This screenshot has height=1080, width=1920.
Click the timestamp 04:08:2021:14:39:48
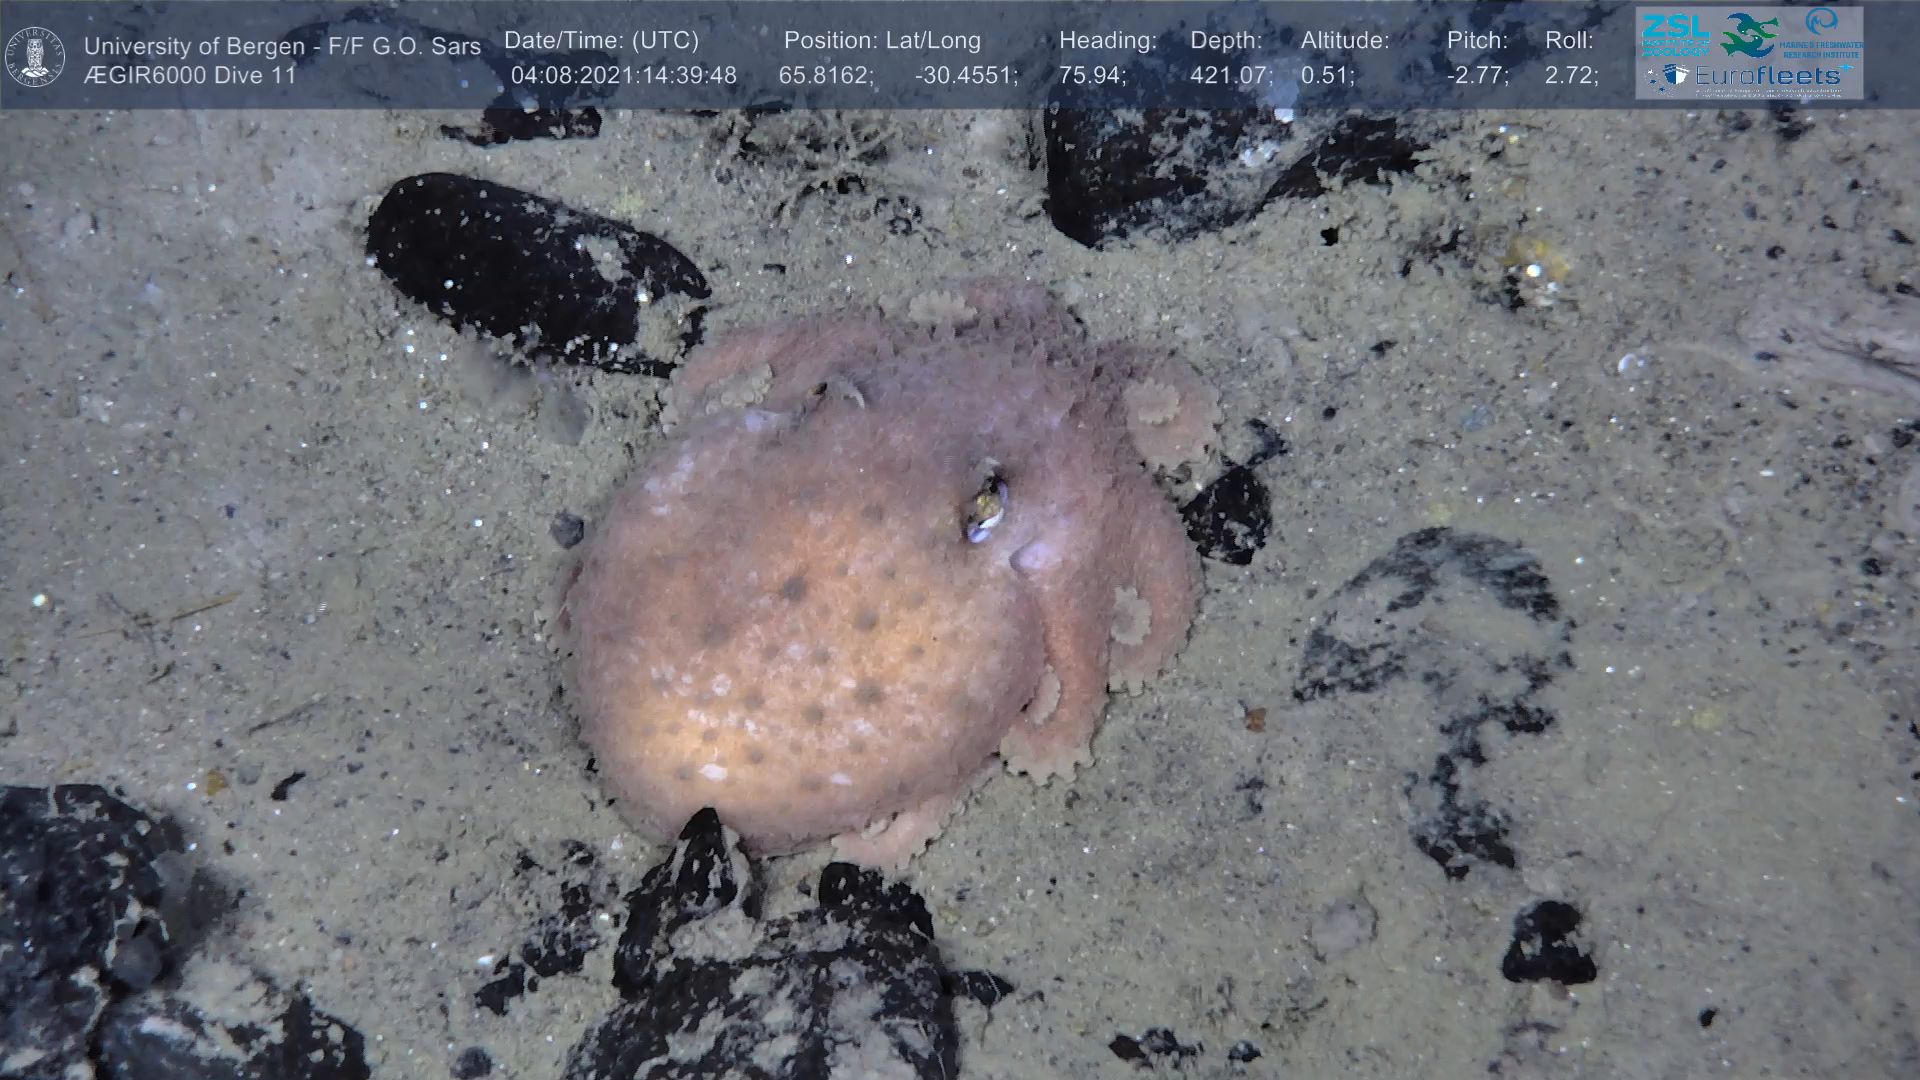623,76
